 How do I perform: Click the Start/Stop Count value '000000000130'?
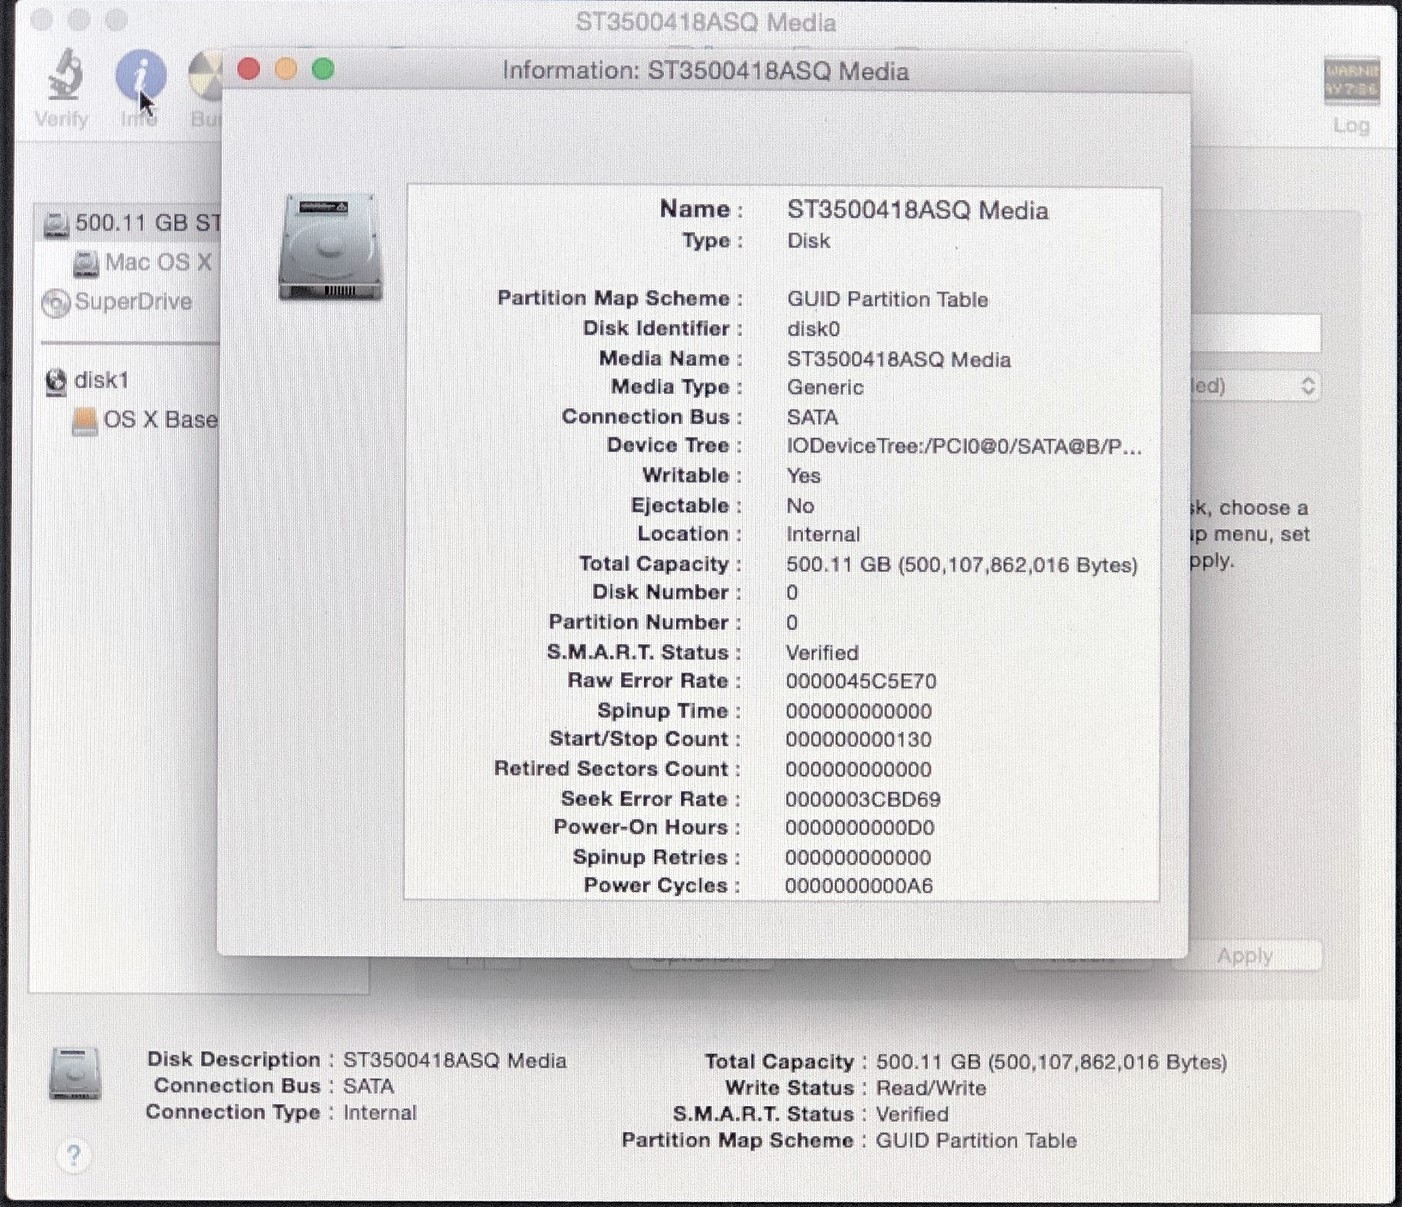(x=858, y=740)
